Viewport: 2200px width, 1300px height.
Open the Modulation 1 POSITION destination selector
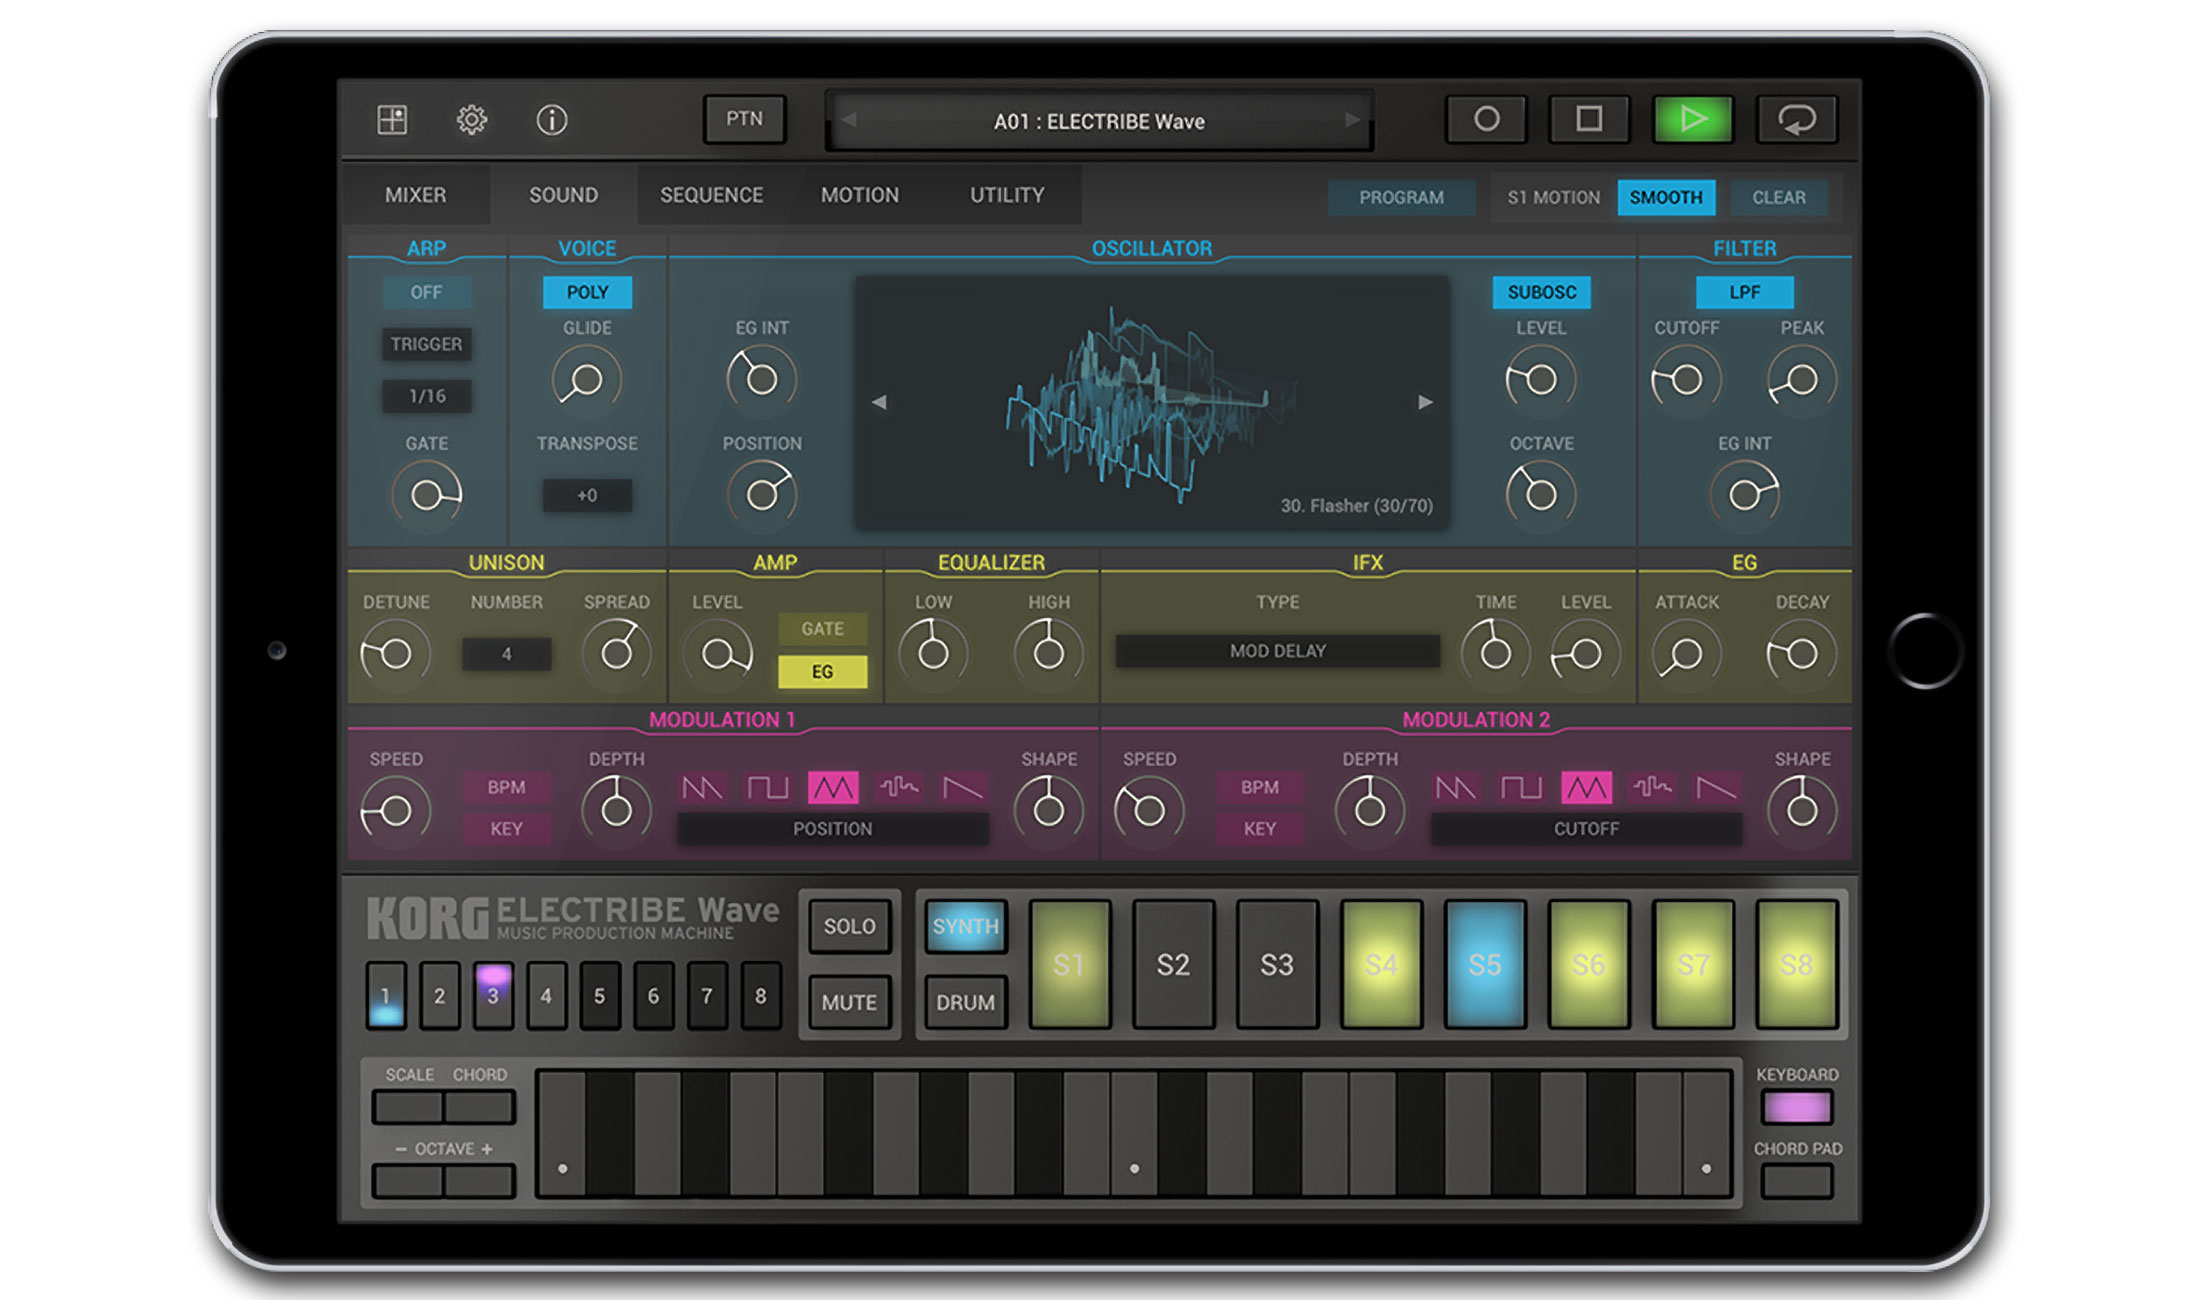[x=833, y=828]
